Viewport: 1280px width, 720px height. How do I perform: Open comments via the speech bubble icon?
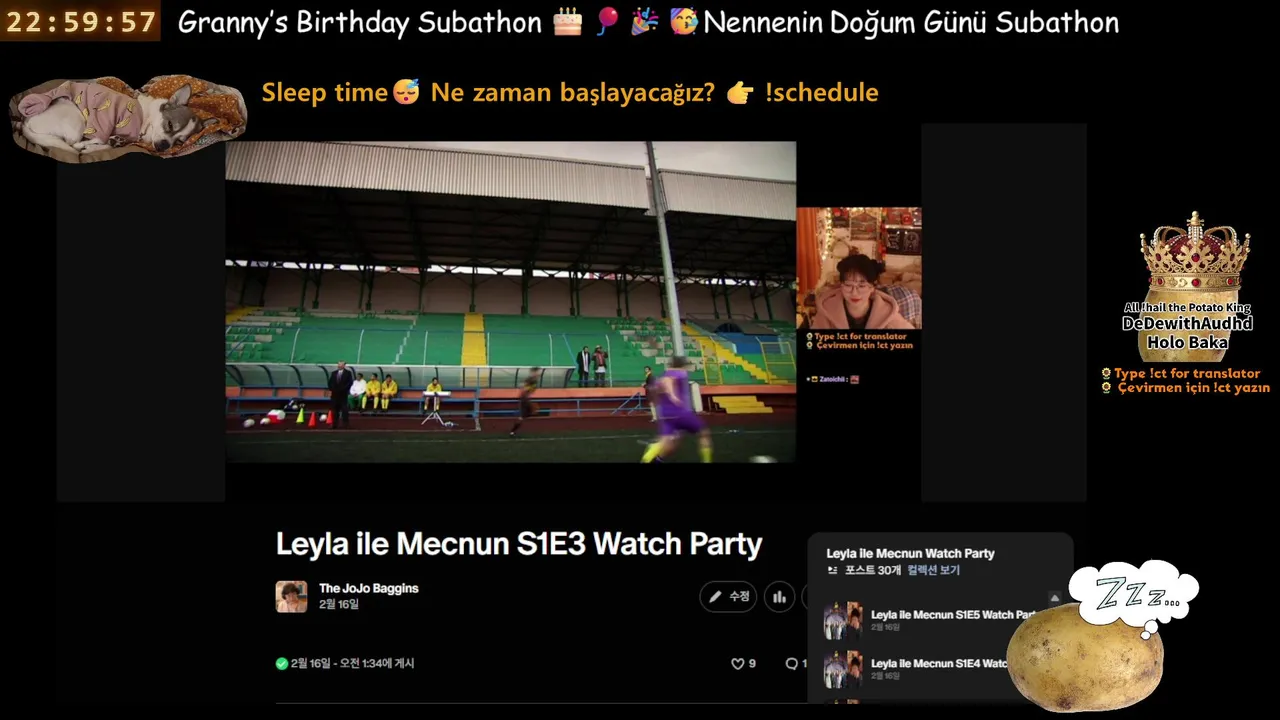coord(792,663)
